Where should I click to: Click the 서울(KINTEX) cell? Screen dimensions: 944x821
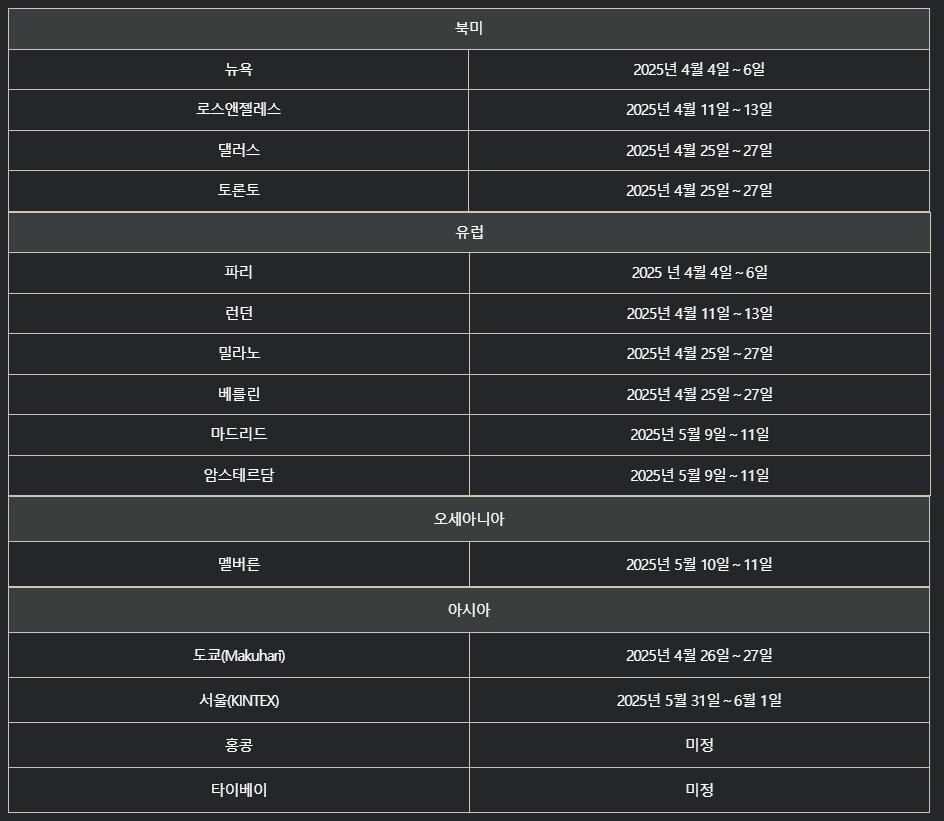[x=239, y=700]
